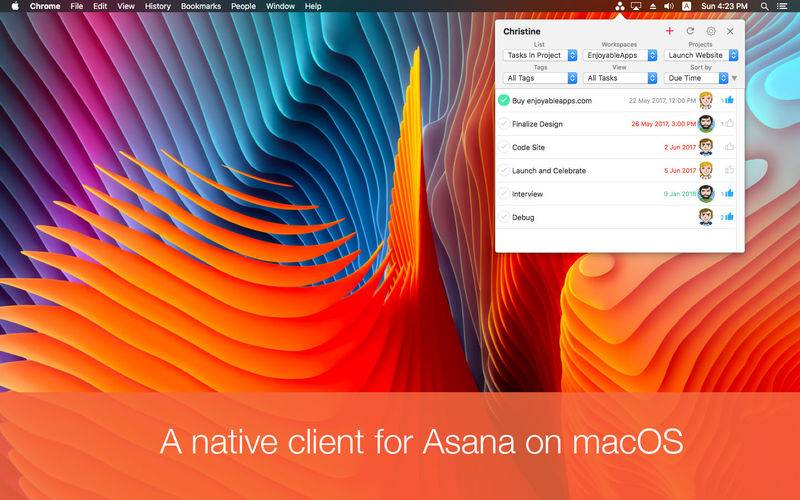
Task: Open the Notification Center icon
Action: (x=782, y=6)
